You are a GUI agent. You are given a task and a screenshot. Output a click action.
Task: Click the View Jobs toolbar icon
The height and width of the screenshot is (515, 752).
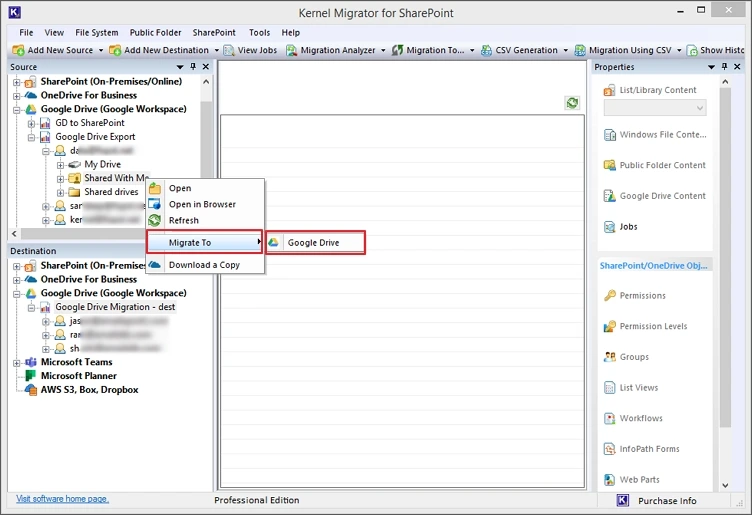point(229,50)
